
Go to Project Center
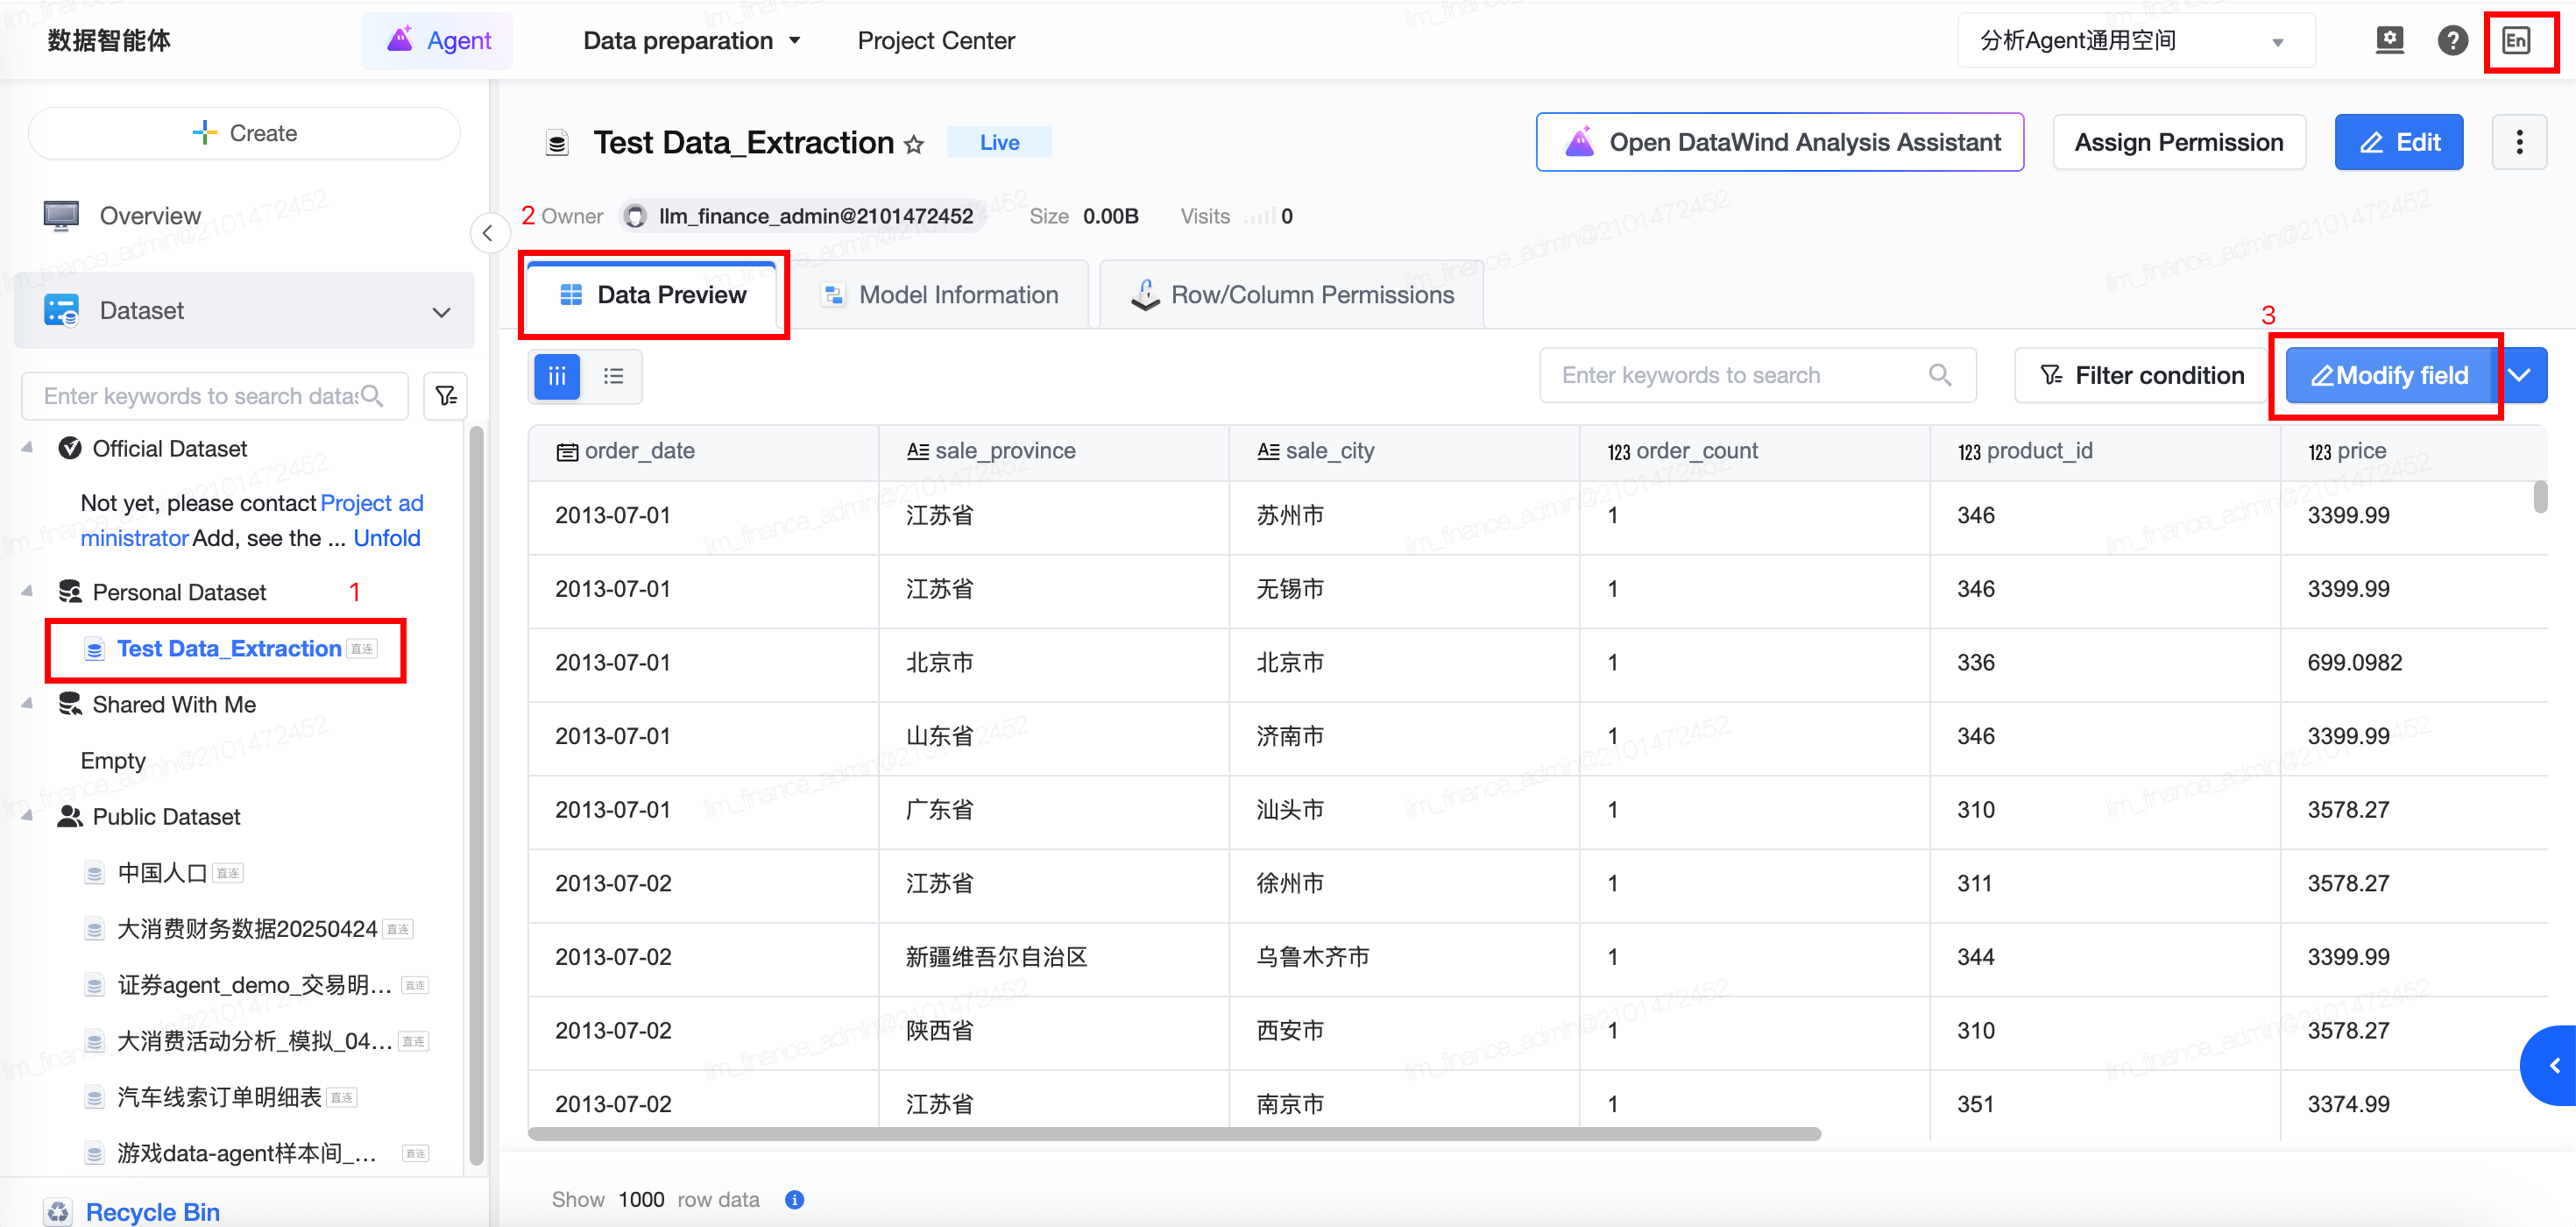(x=936, y=40)
